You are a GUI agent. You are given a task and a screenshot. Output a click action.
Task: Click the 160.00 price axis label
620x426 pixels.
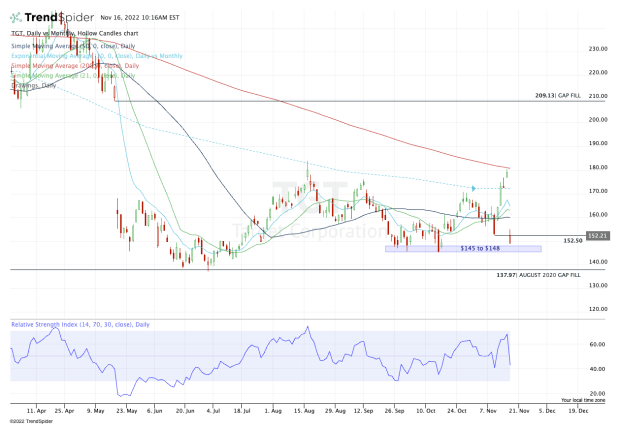point(598,214)
